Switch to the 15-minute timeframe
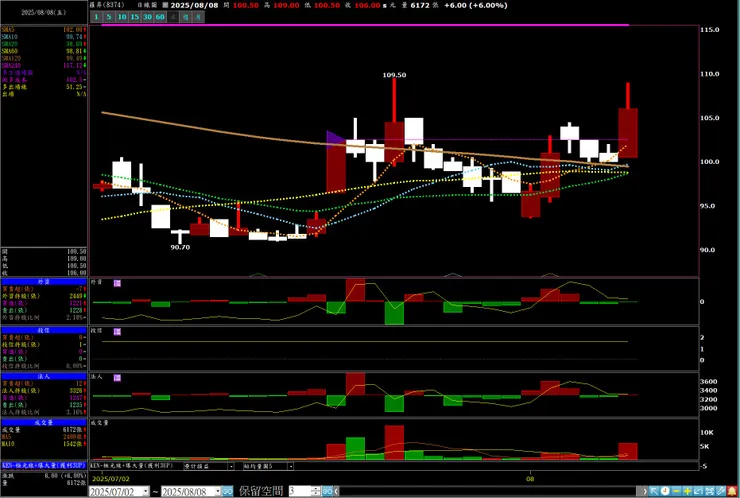 coord(135,17)
